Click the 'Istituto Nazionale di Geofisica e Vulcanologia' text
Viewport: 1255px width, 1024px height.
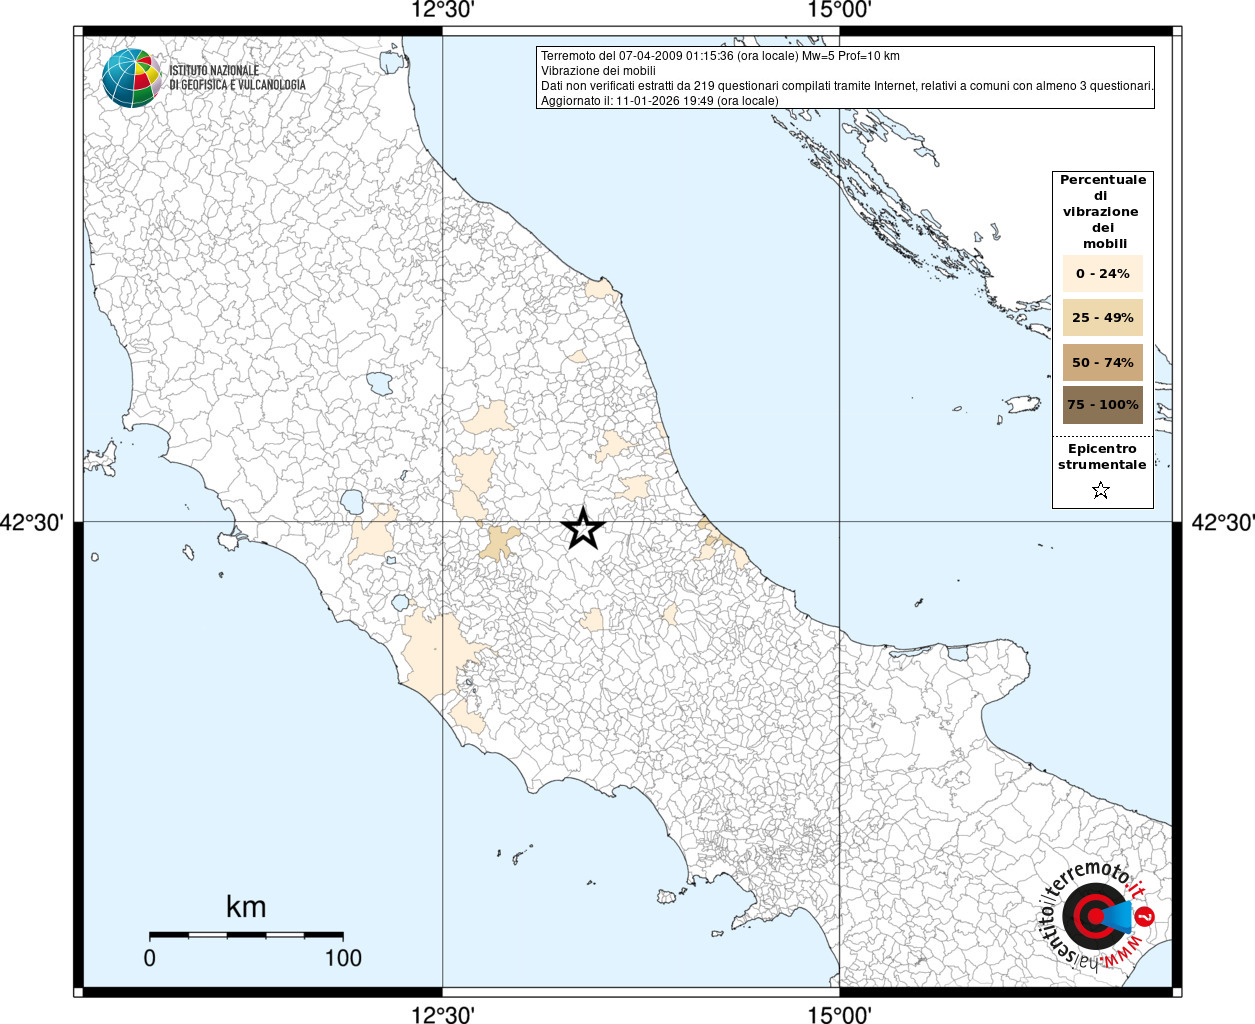coord(237,78)
